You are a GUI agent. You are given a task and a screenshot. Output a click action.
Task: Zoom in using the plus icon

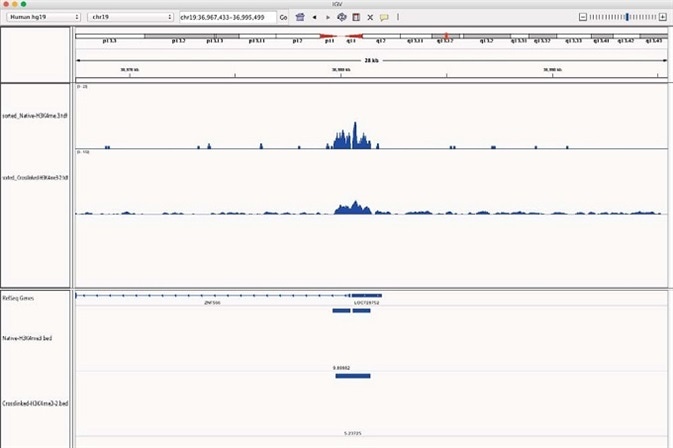click(664, 17)
